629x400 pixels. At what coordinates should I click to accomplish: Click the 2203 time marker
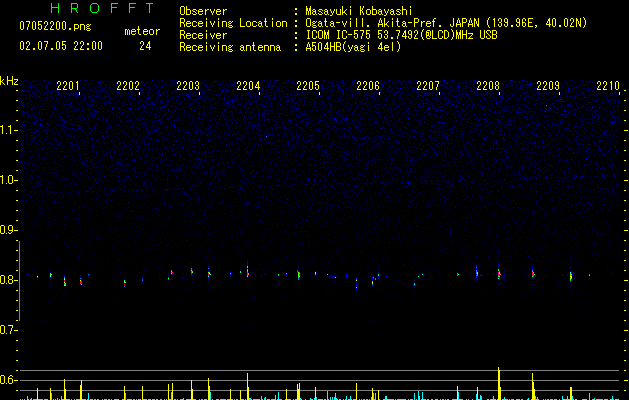188,85
